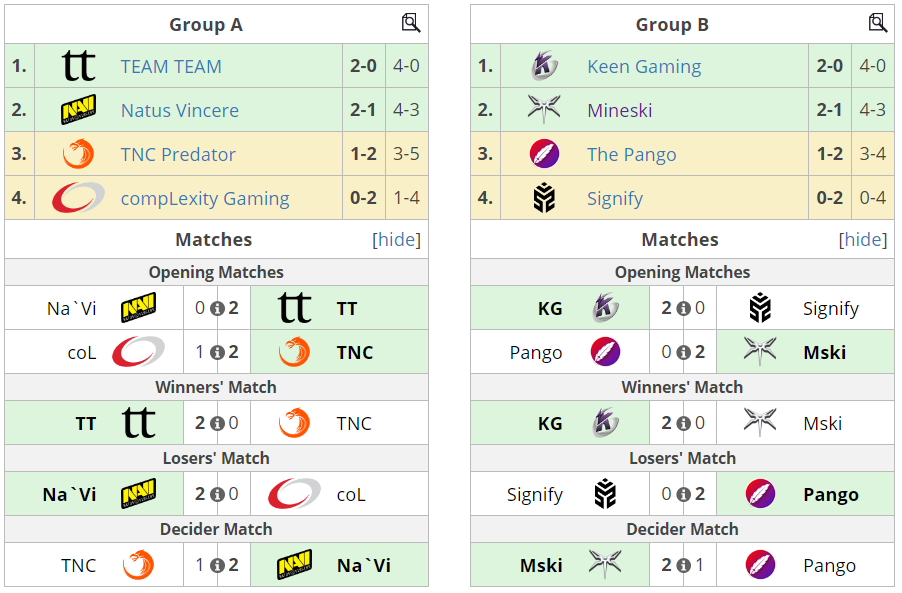Hide the Group B matches list
902x593 pixels.
click(x=863, y=239)
